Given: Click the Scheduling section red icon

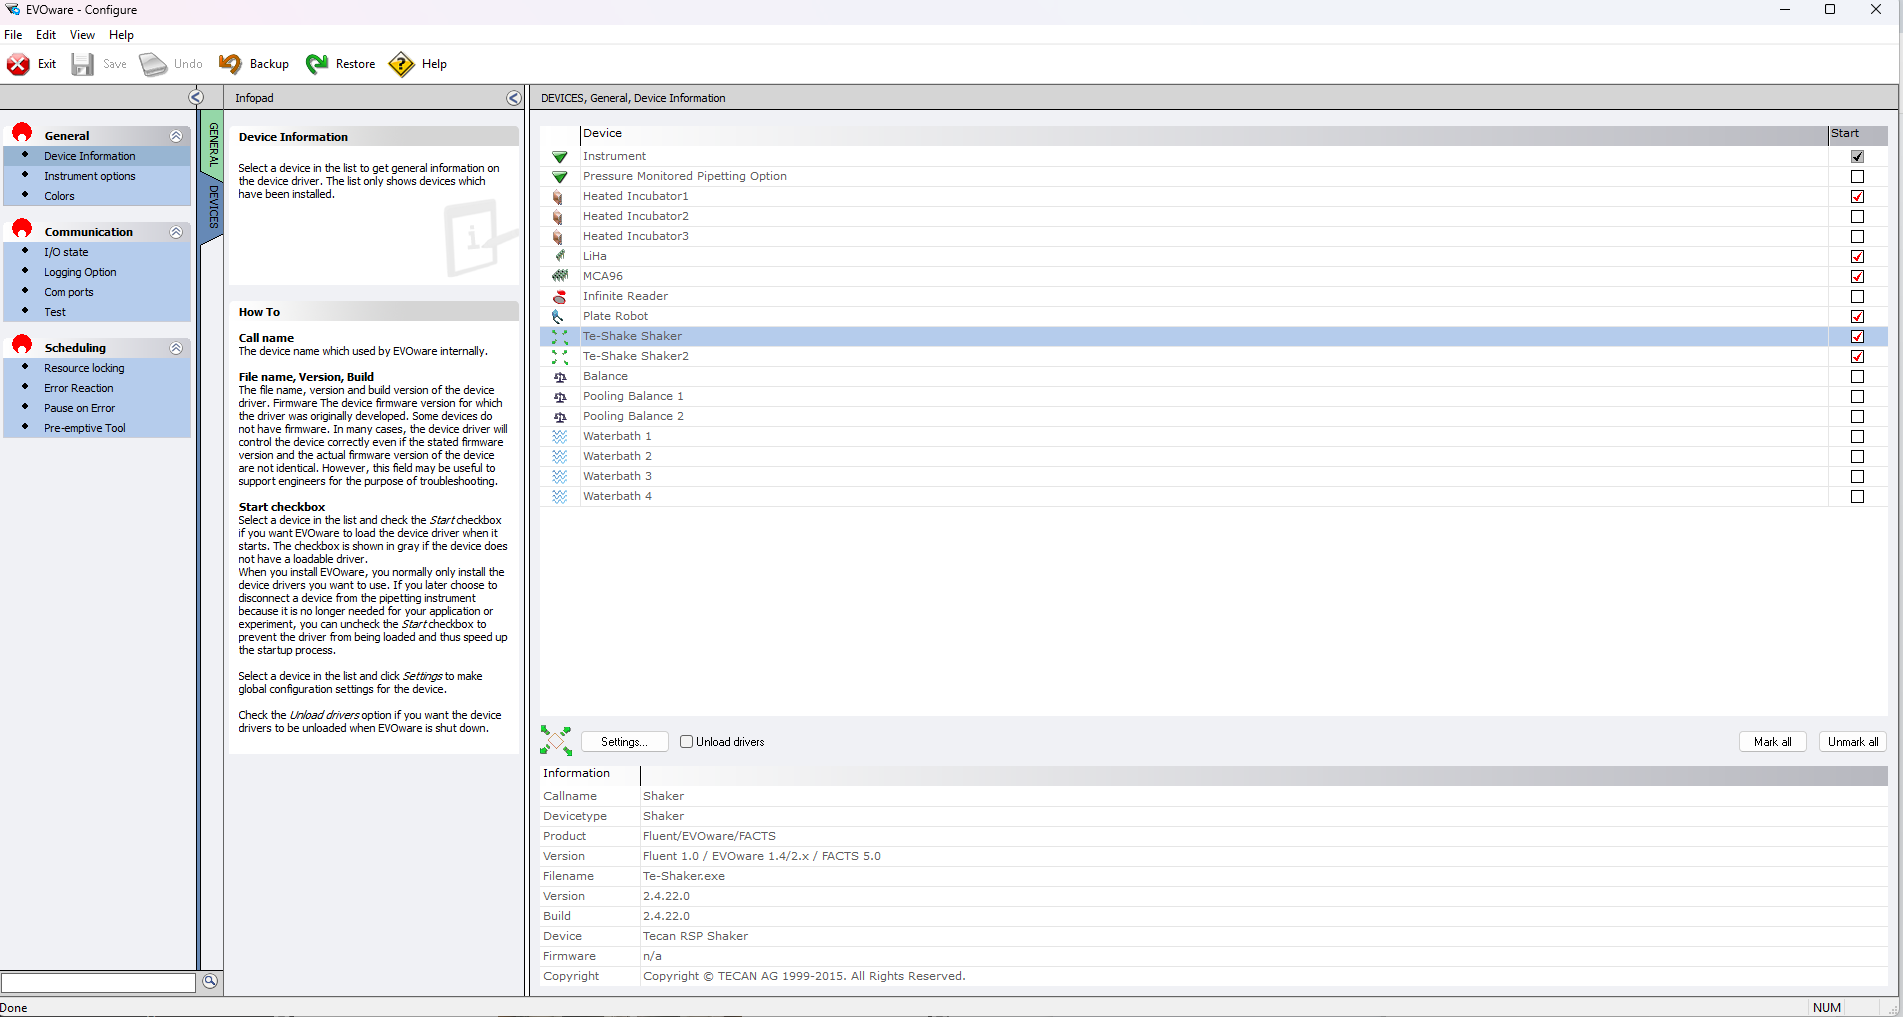Looking at the screenshot, I should pyautogui.click(x=22, y=345).
